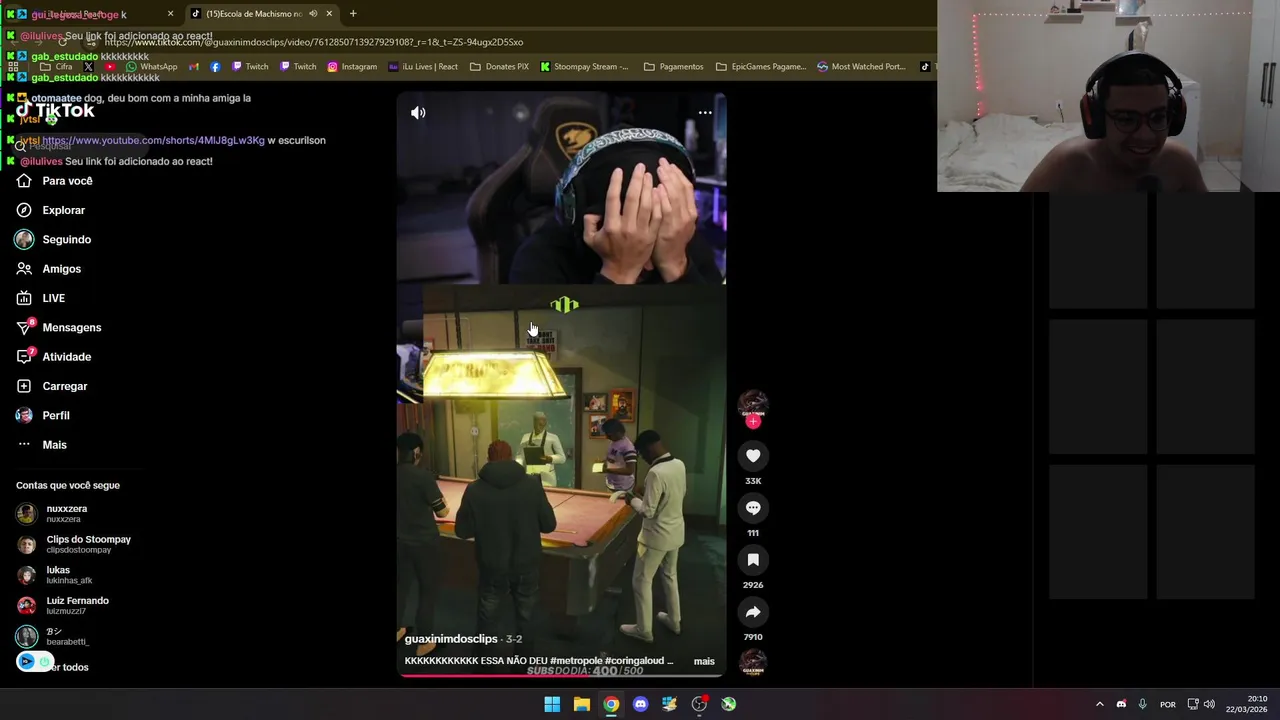Open the microphone tray icon

click(x=1142, y=704)
